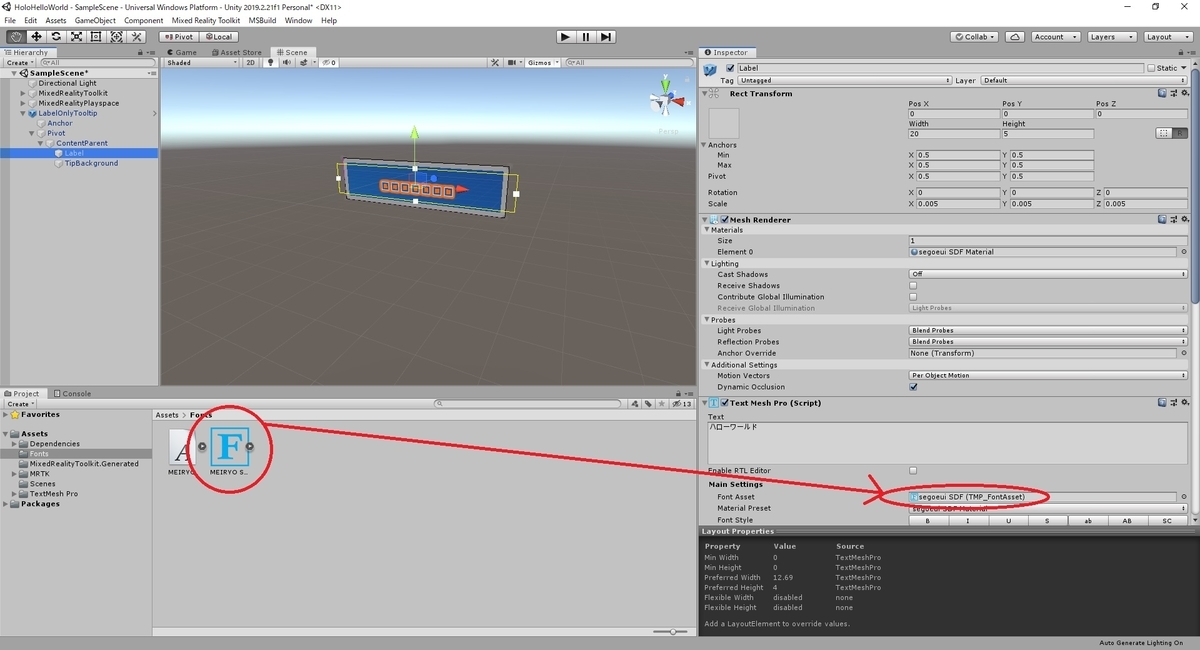Disable Dynamic Occlusion checkbox
Viewport: 1200px width, 650px height.
coord(913,387)
